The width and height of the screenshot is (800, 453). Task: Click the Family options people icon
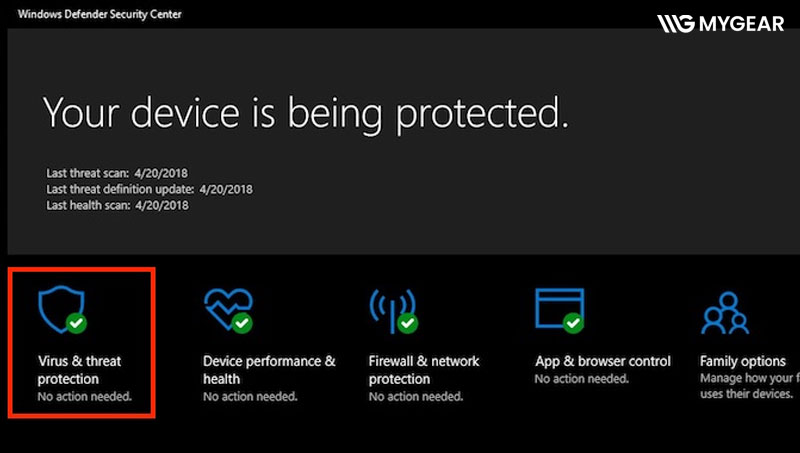(x=724, y=312)
